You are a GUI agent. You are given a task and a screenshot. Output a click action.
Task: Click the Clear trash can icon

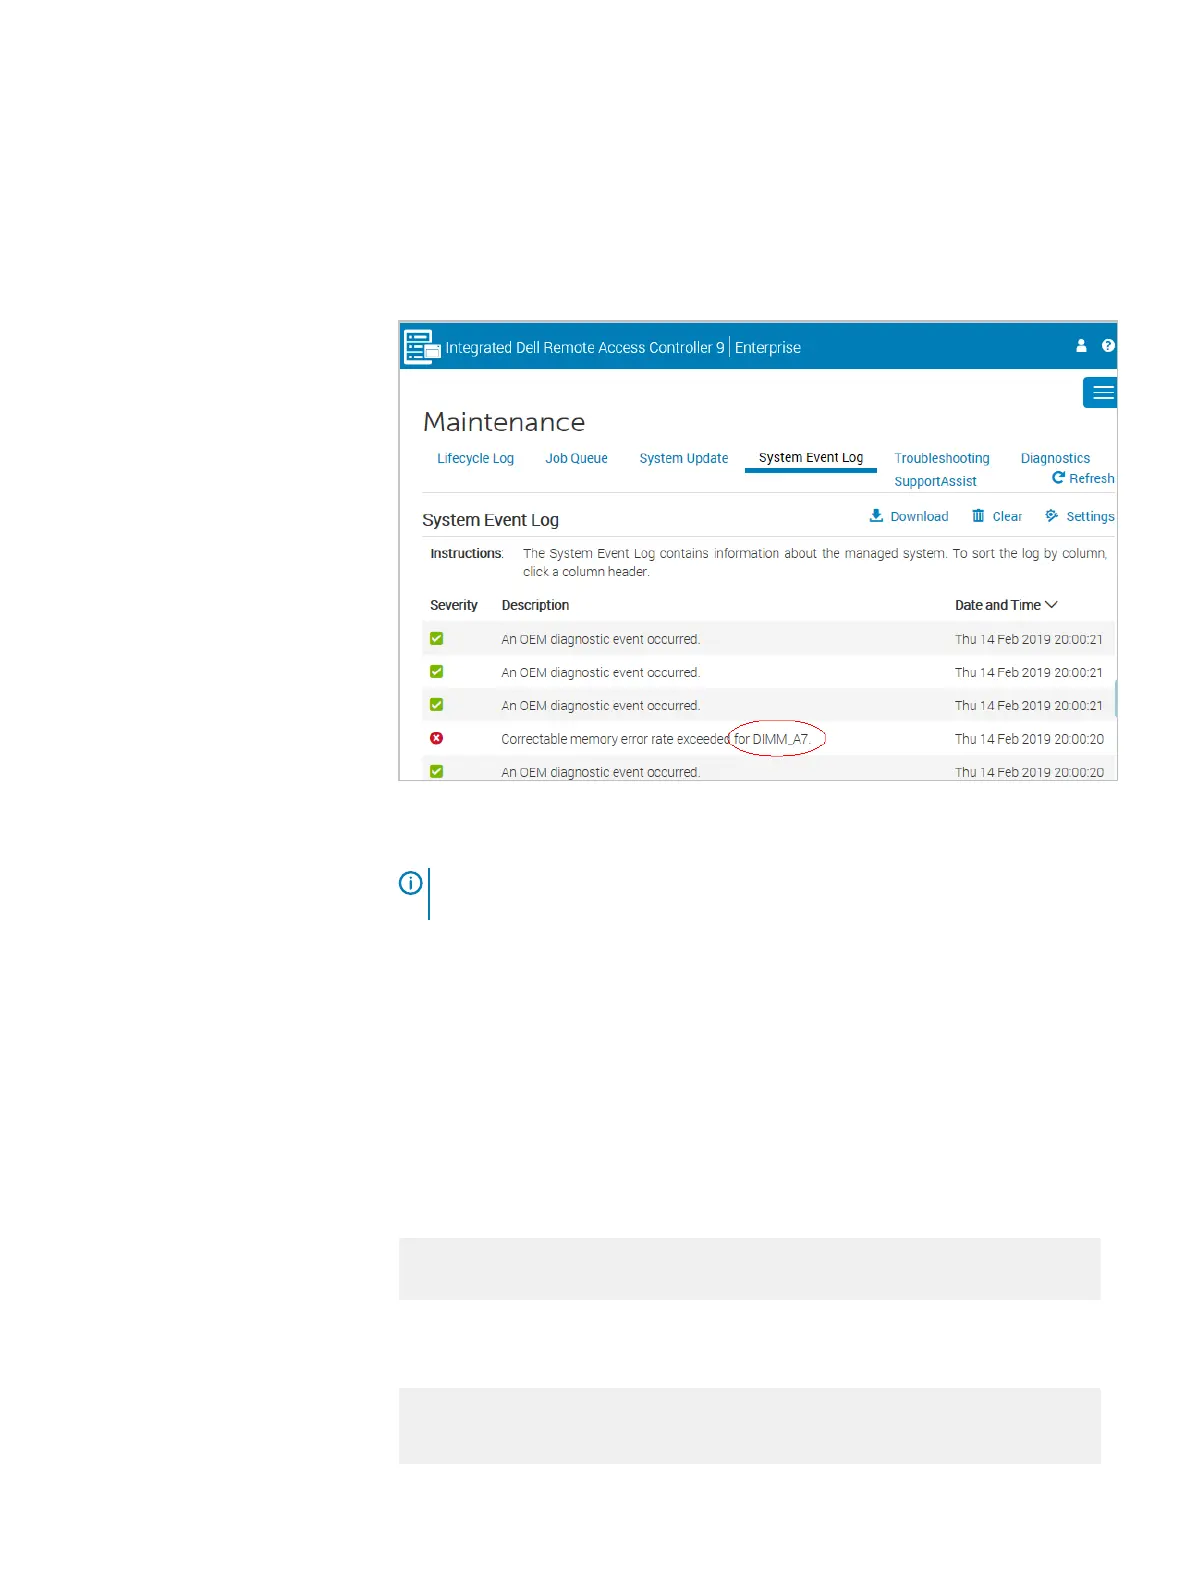coord(978,516)
